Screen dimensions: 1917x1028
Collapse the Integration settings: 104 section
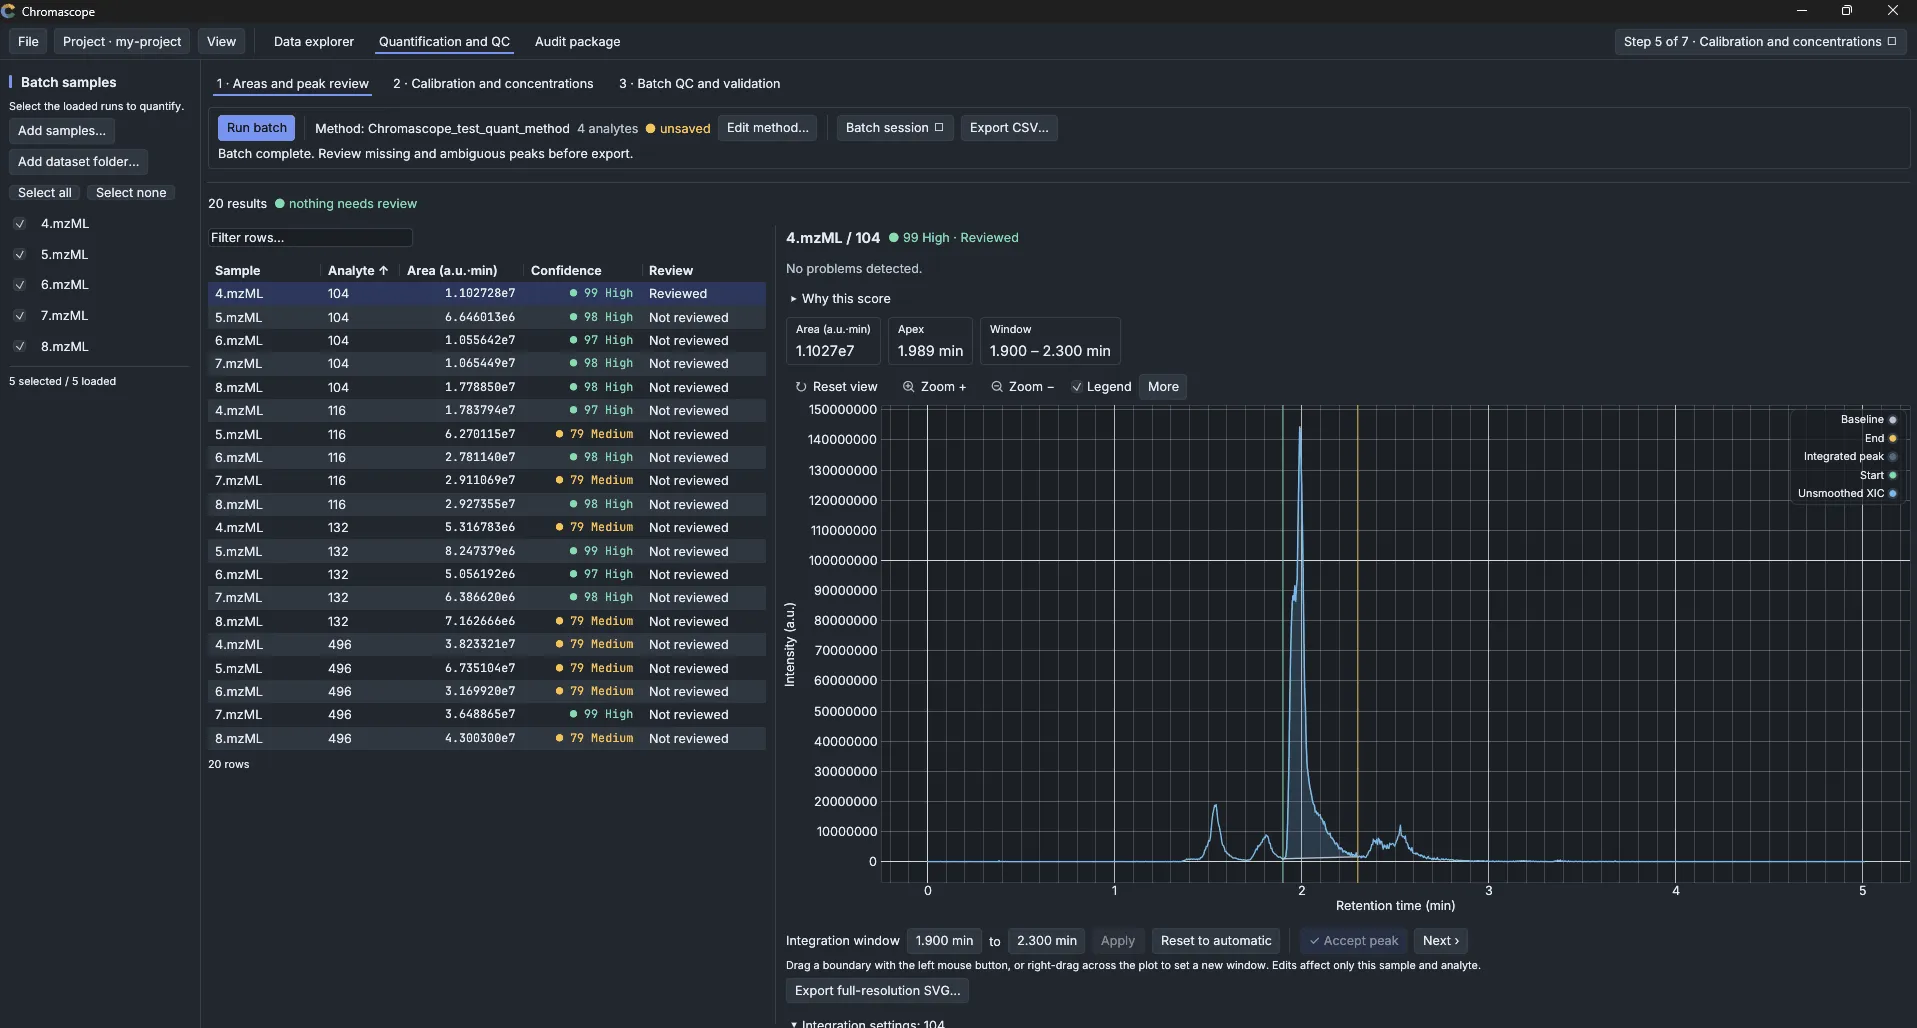click(x=866, y=1023)
